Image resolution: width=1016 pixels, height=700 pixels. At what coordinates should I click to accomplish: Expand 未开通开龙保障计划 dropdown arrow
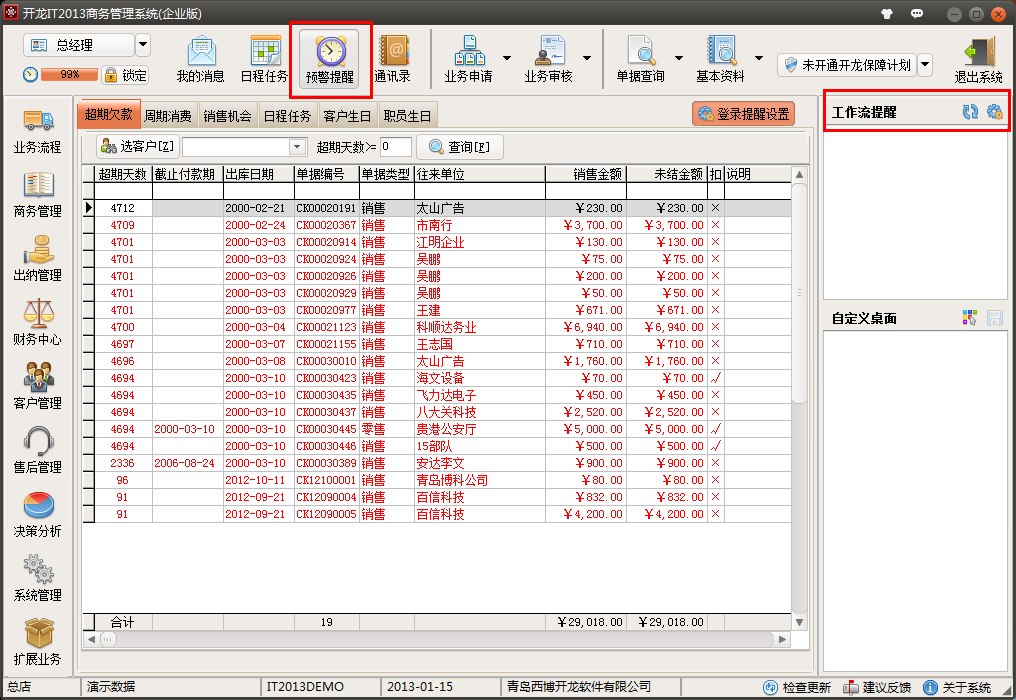tap(925, 64)
